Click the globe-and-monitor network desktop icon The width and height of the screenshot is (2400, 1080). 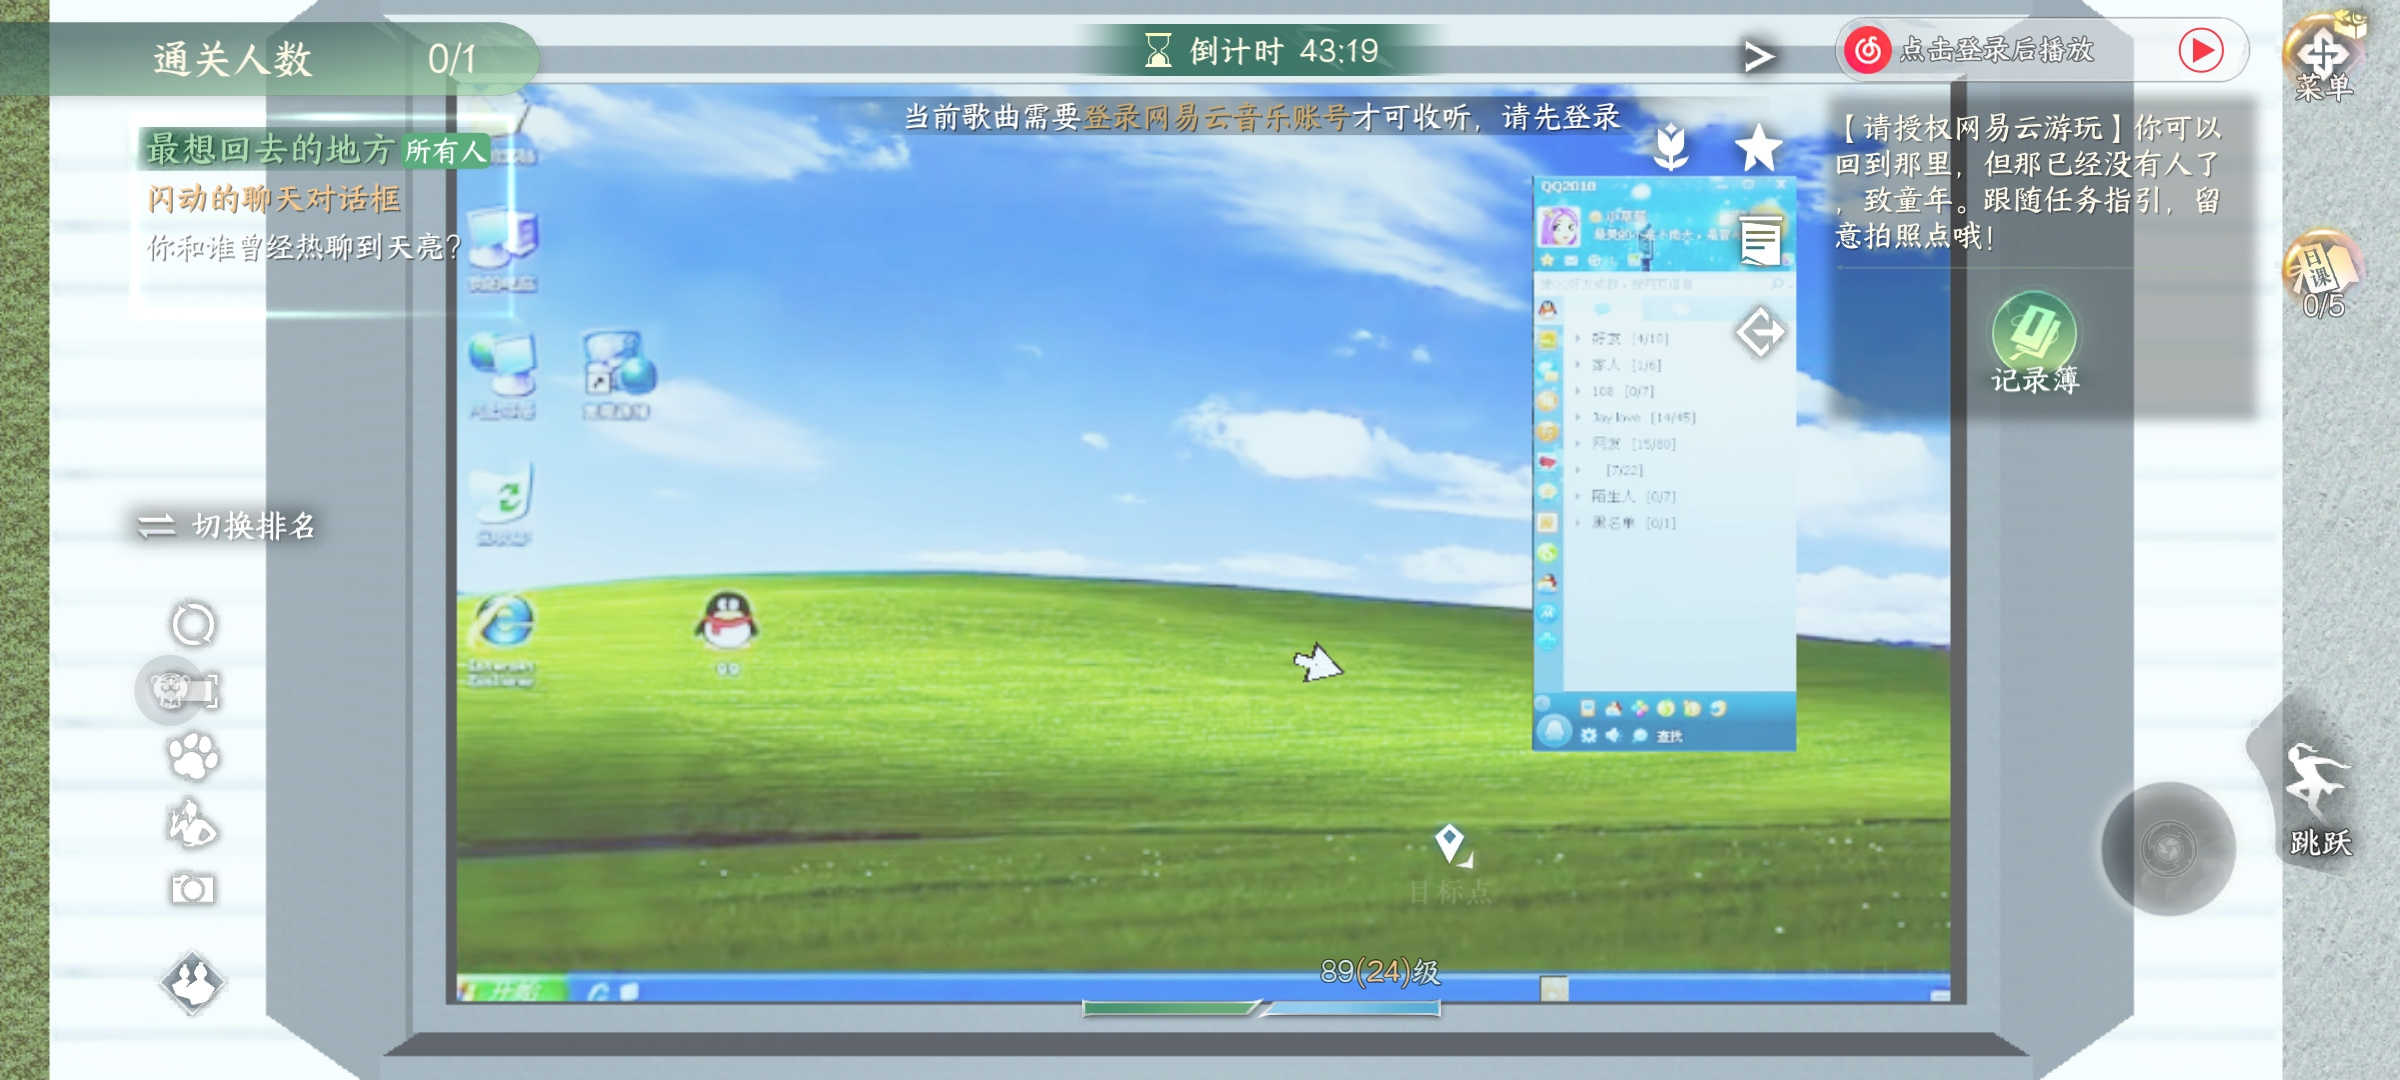(x=503, y=375)
